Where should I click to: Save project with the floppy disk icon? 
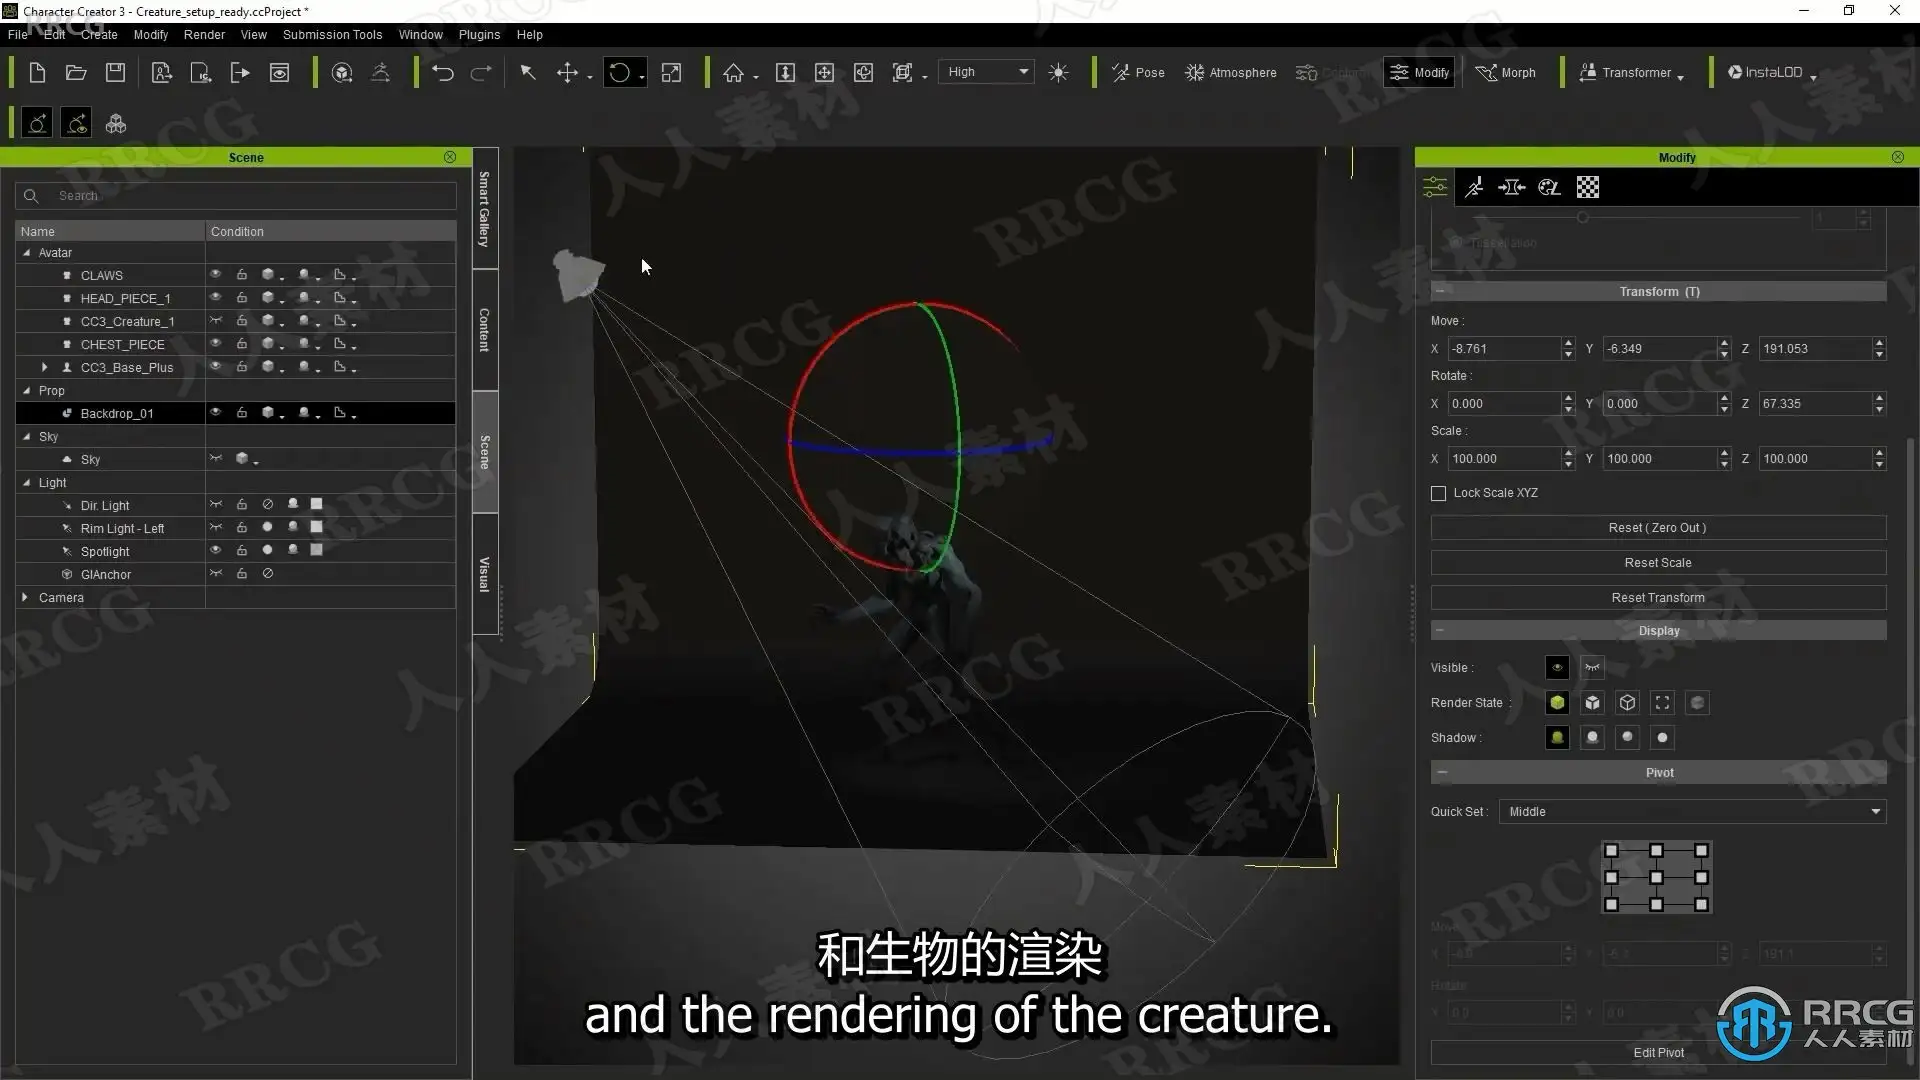tap(116, 72)
